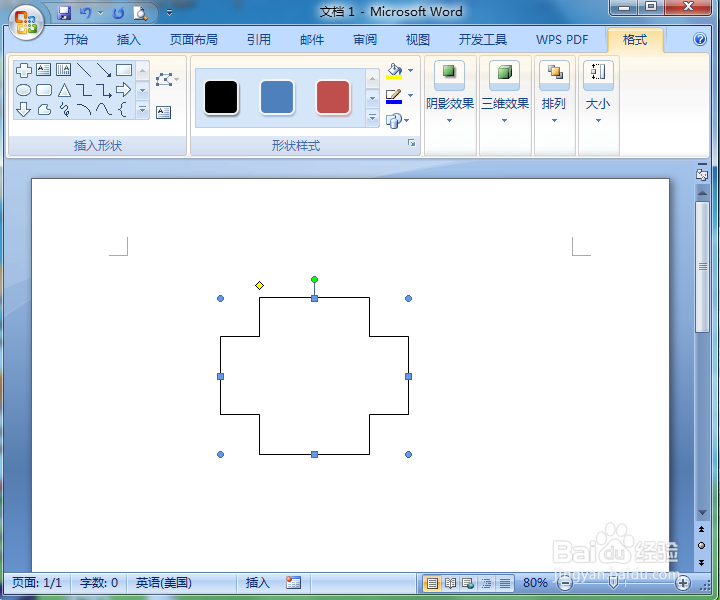Screen dimensions: 720x600
Task: Switch to the 开始 tab
Action: pos(76,40)
